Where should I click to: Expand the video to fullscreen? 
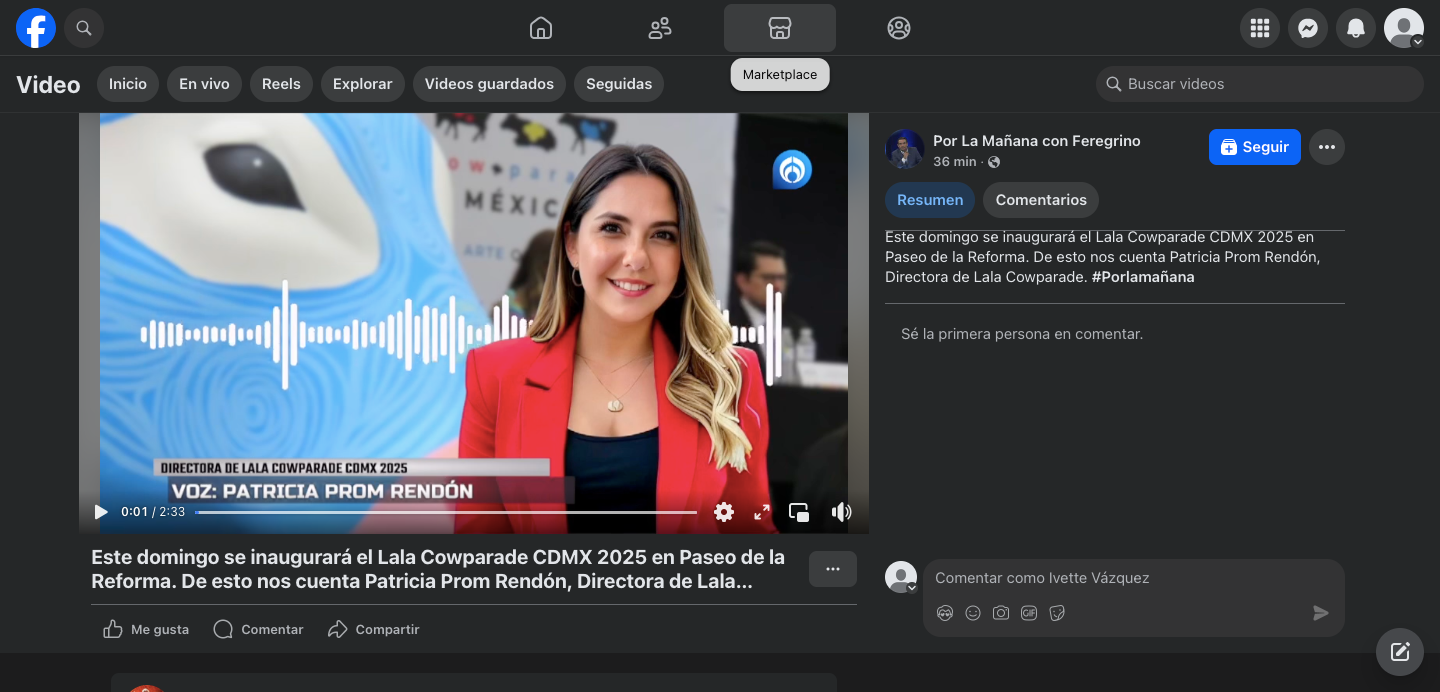[x=762, y=512]
